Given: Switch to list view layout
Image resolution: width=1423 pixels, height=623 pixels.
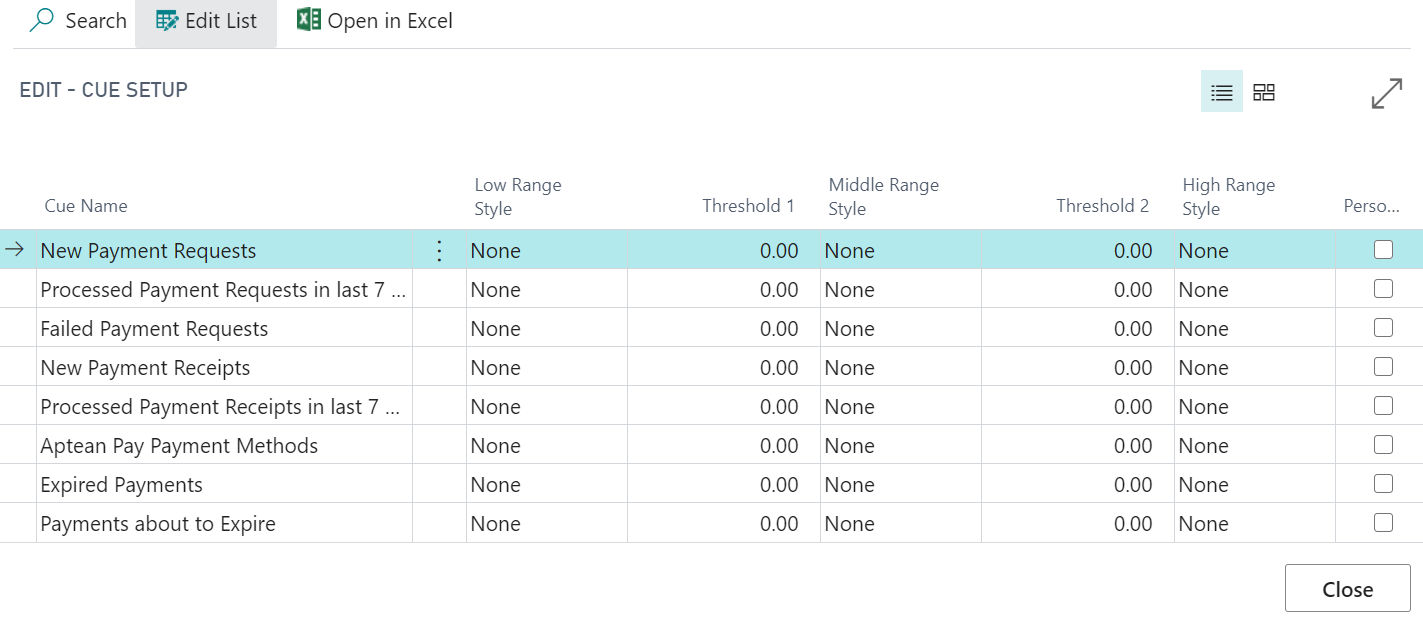Looking at the screenshot, I should [1221, 92].
